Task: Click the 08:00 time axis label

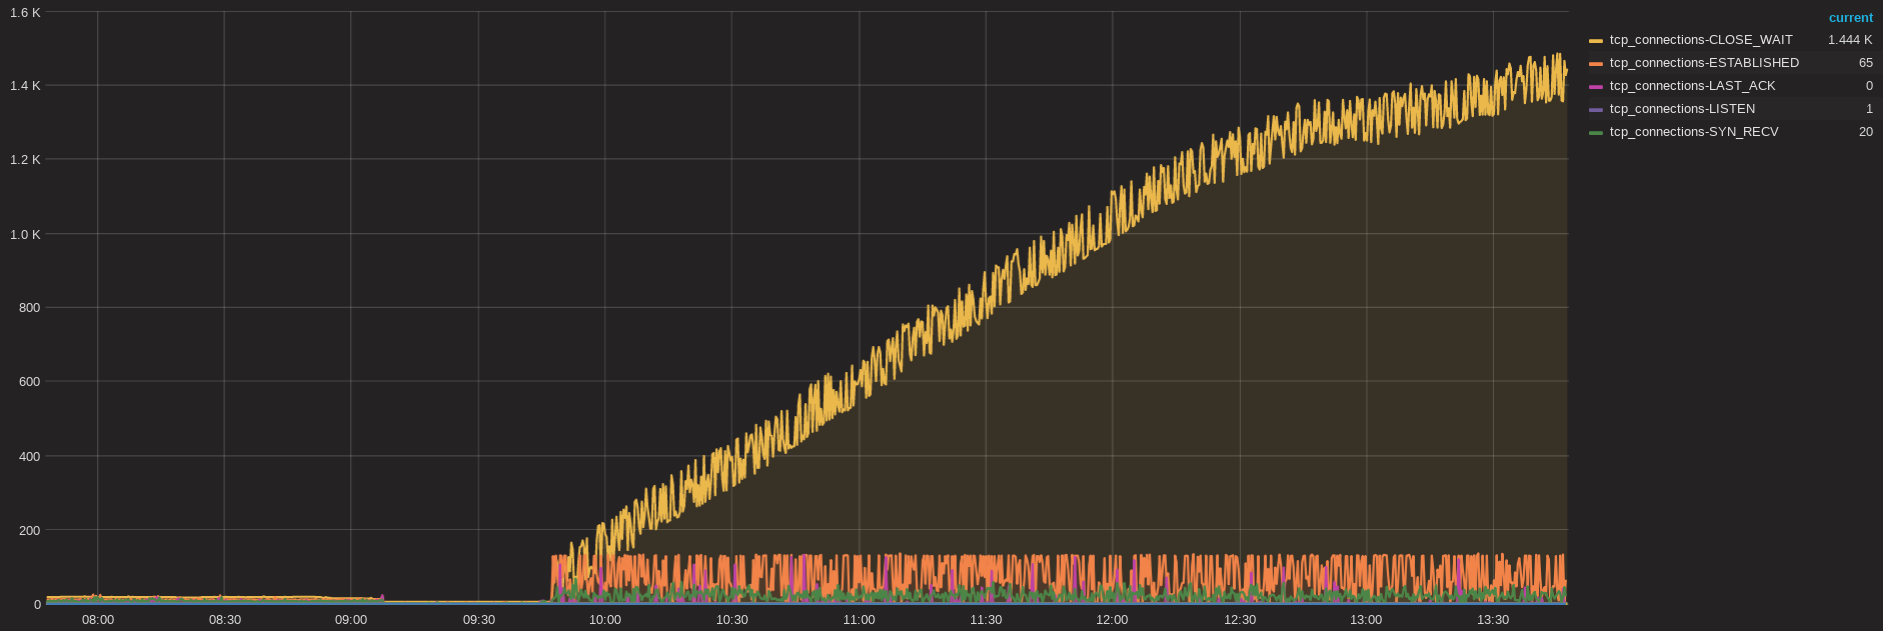Action: click(x=98, y=620)
